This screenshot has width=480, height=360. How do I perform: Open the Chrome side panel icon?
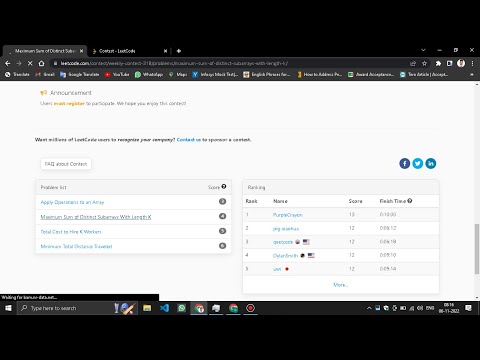pyautogui.click(x=449, y=63)
